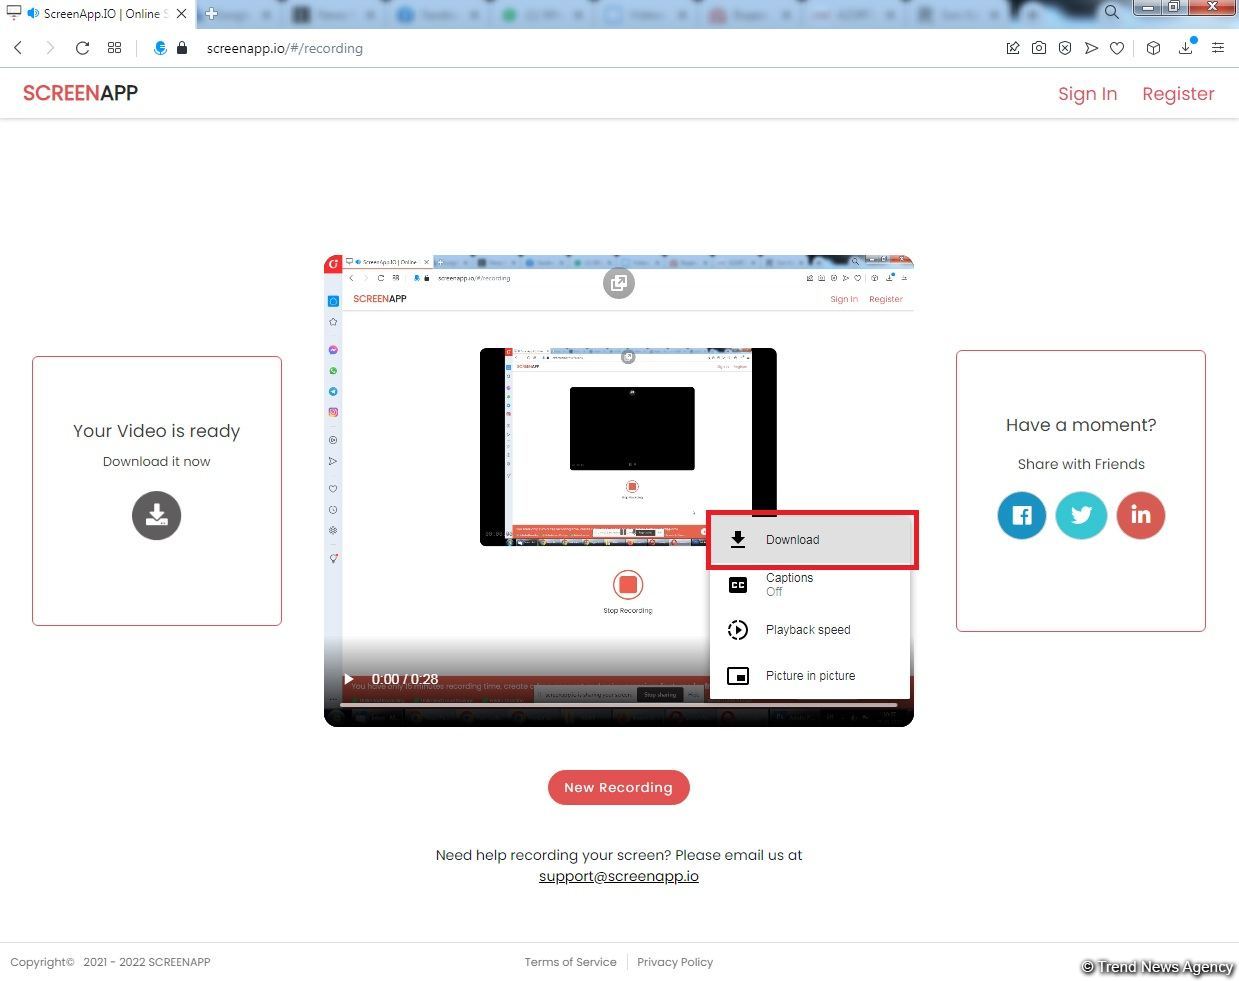Click the 'Have a moment?' heading
This screenshot has width=1239, height=981.
pyautogui.click(x=1081, y=425)
